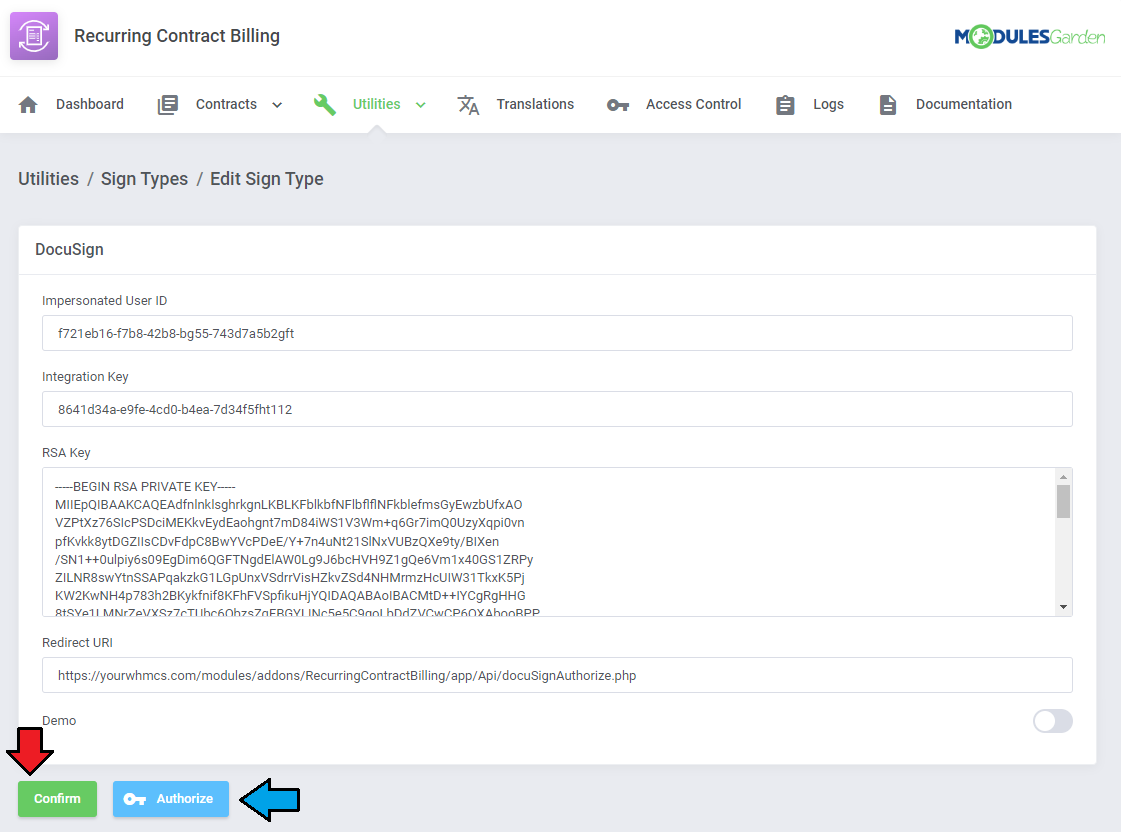
Task: Go to the Translations page
Action: click(x=535, y=104)
